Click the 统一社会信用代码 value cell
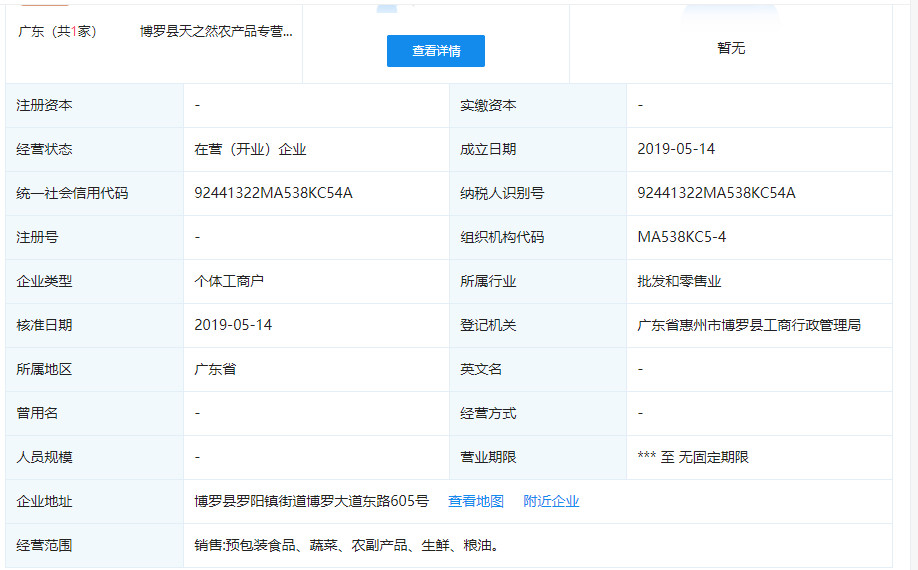 tap(273, 193)
